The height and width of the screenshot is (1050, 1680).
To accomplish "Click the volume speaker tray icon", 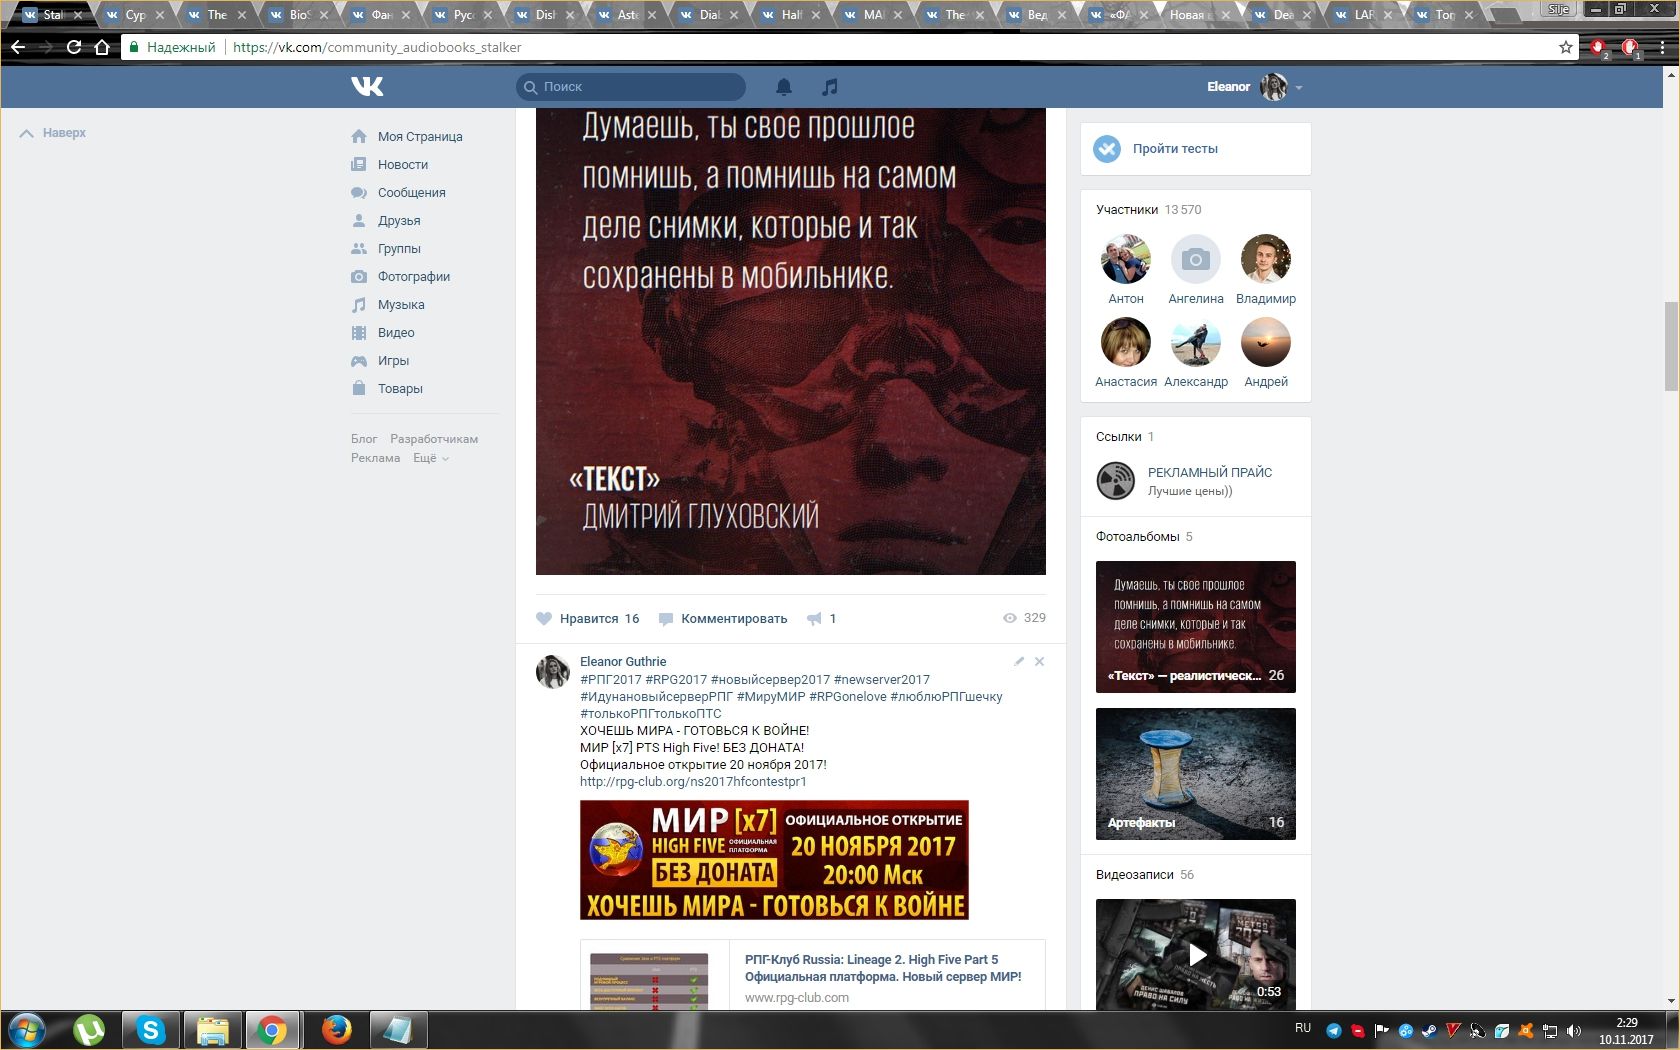I will tap(1574, 1031).
